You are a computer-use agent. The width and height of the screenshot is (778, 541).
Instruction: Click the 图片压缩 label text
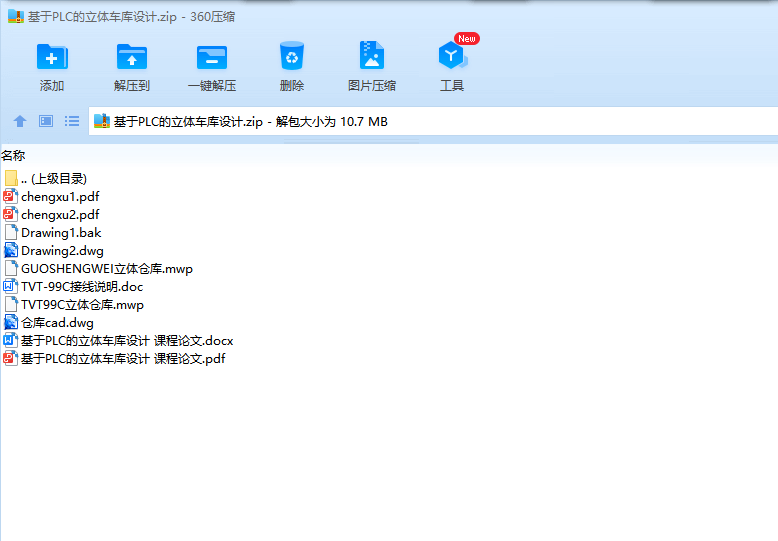coord(372,86)
